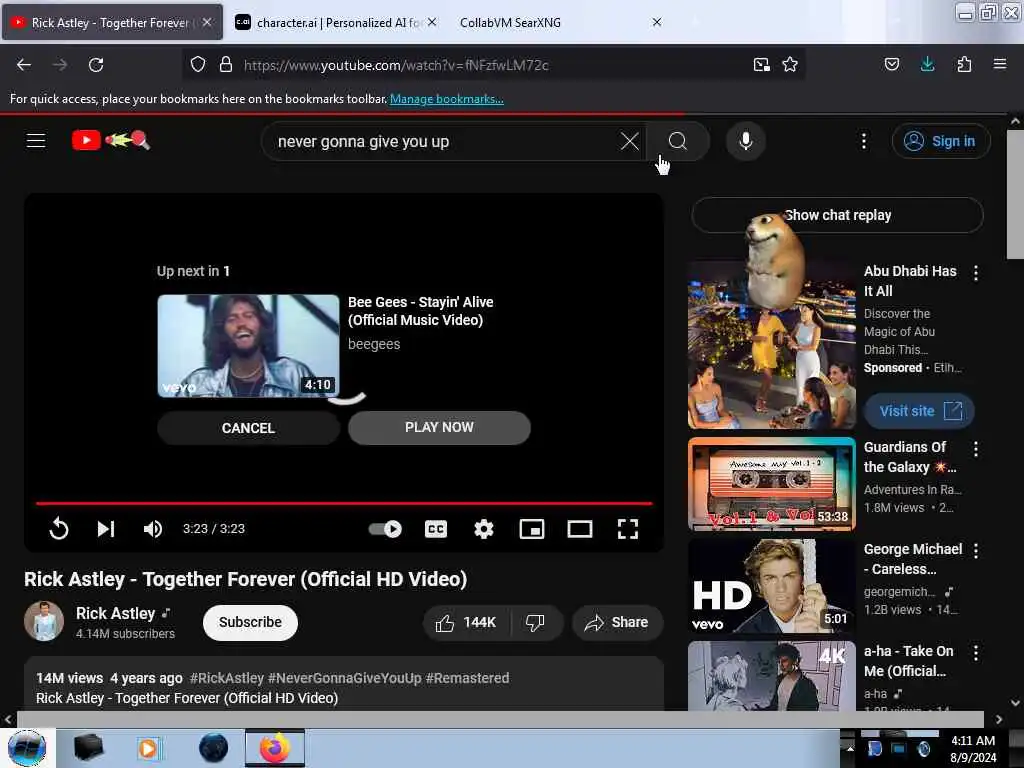1024x768 pixels.
Task: Open options for Guardians Of the Galaxy video
Action: pyautogui.click(x=975, y=449)
